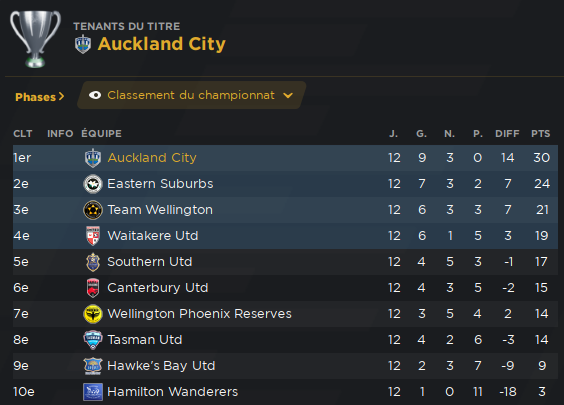Screen dimensions: 564x405
Task: Select the Hamilton Wanderers table row
Action: pyautogui.click(x=285, y=392)
